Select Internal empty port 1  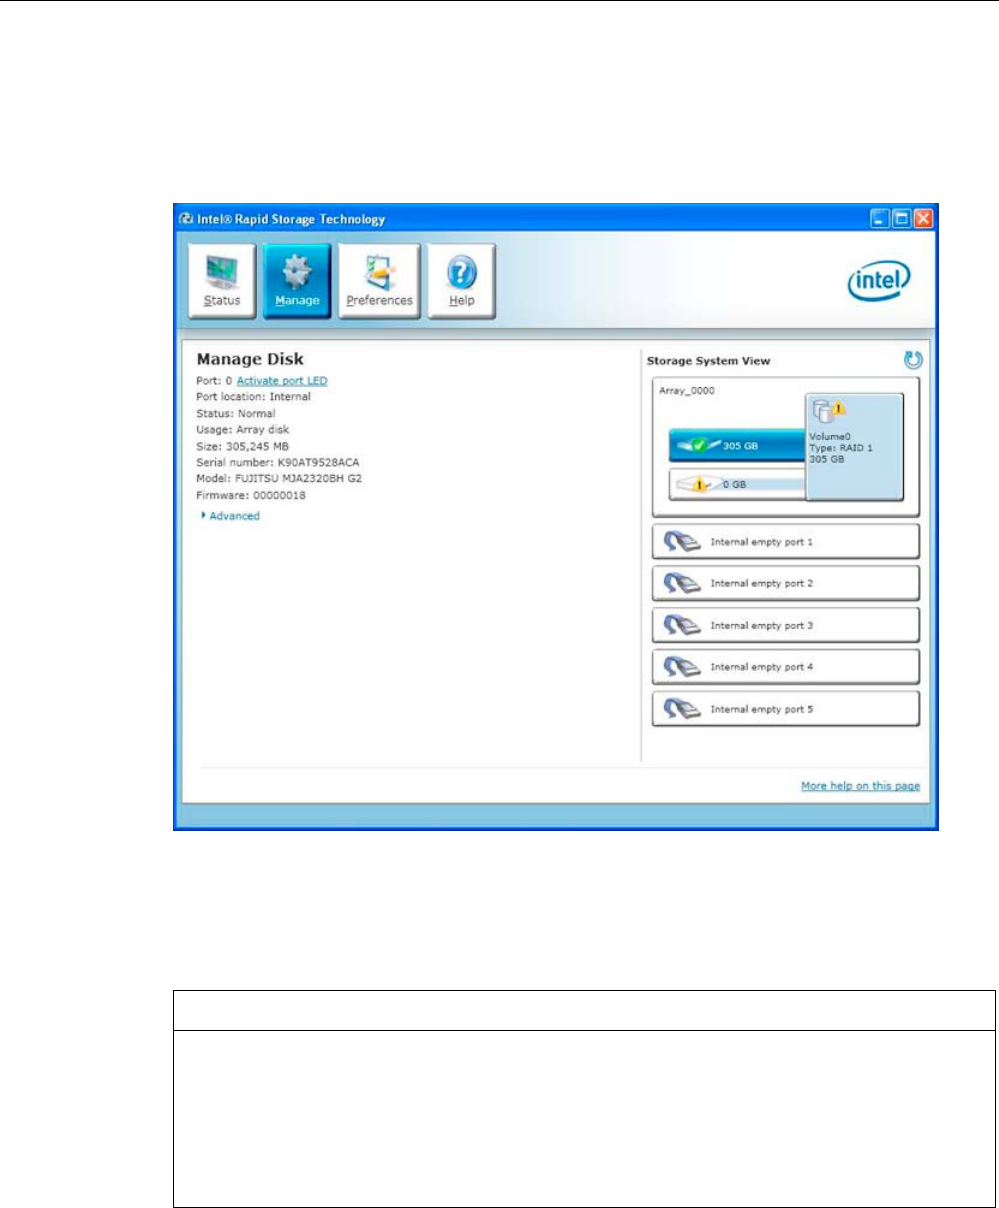tap(785, 541)
